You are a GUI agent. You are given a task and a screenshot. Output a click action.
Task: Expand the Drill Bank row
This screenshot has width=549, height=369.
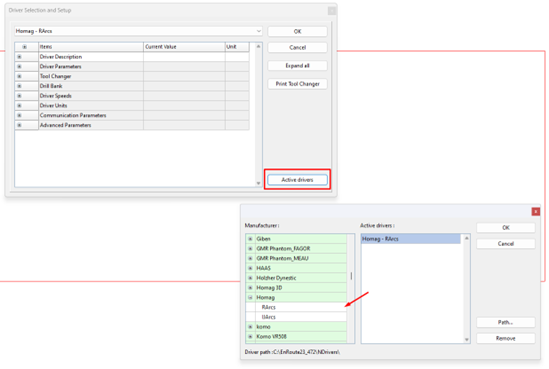tap(19, 86)
